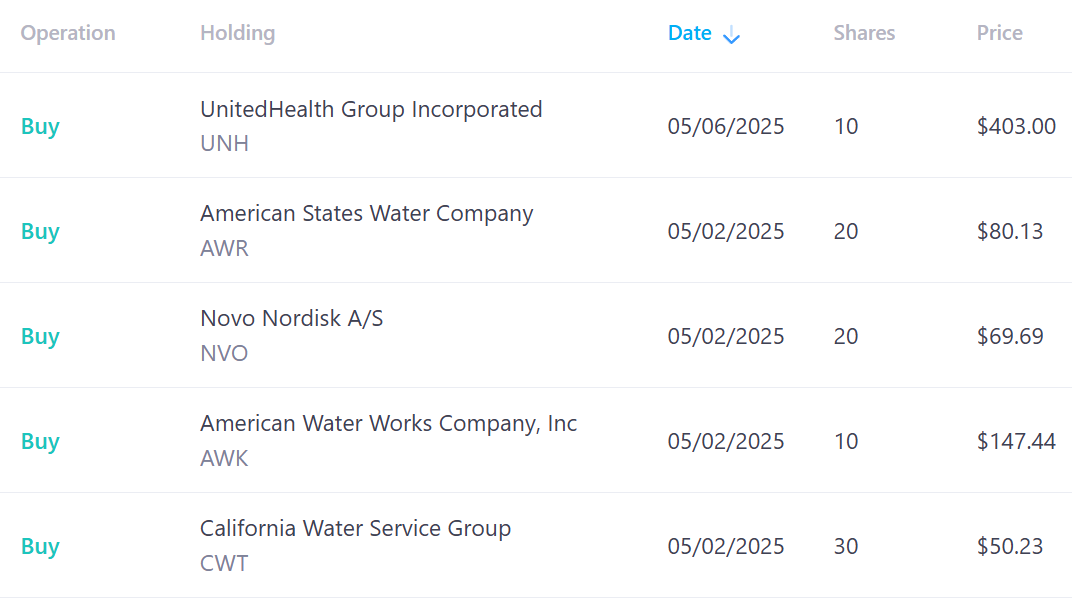Click the UNH ticker symbol
Image resolution: width=1072 pixels, height=599 pixels.
pyautogui.click(x=224, y=144)
